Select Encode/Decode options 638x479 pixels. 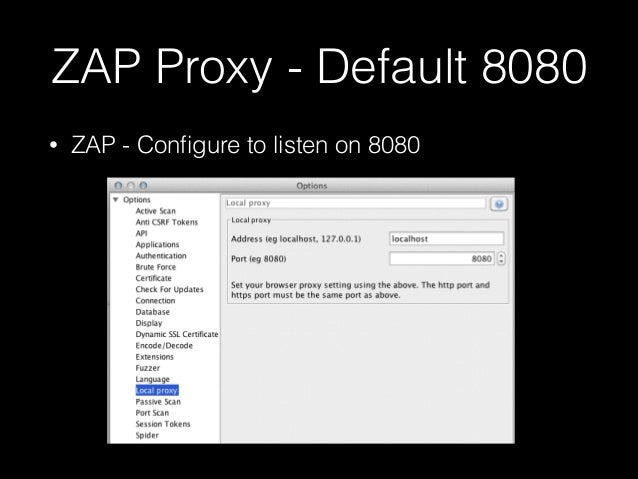click(x=164, y=346)
